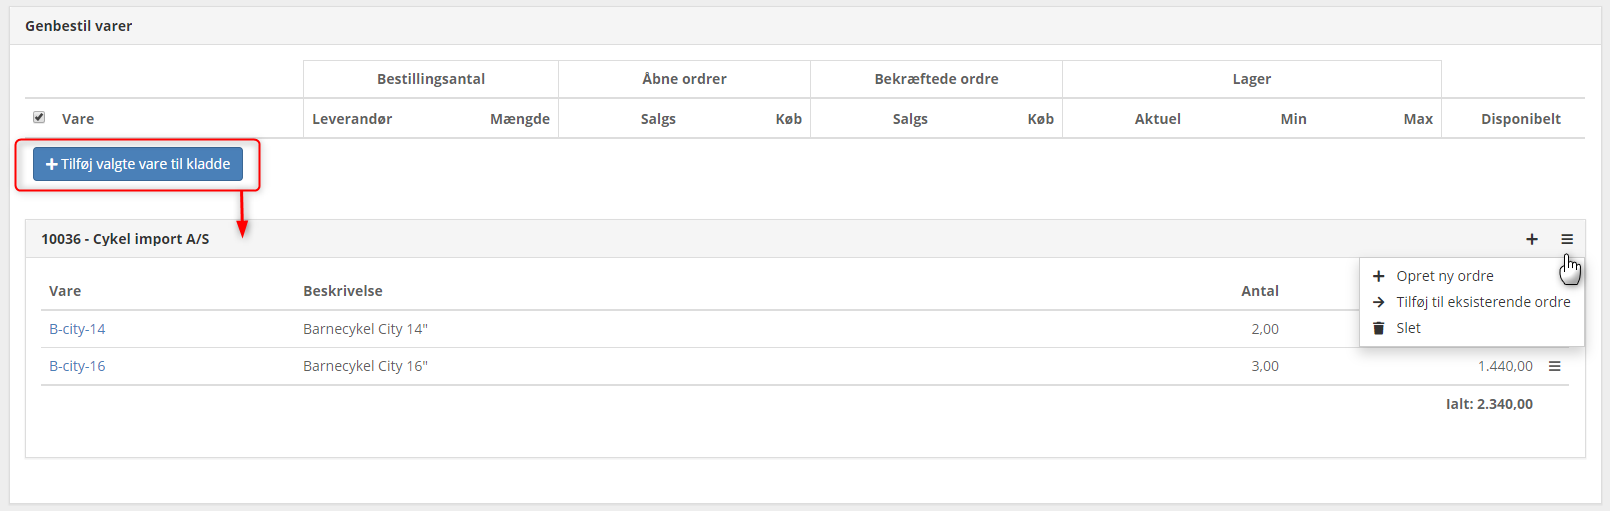The image size is (1610, 511).
Task: Click the Mængde column header
Action: click(519, 119)
